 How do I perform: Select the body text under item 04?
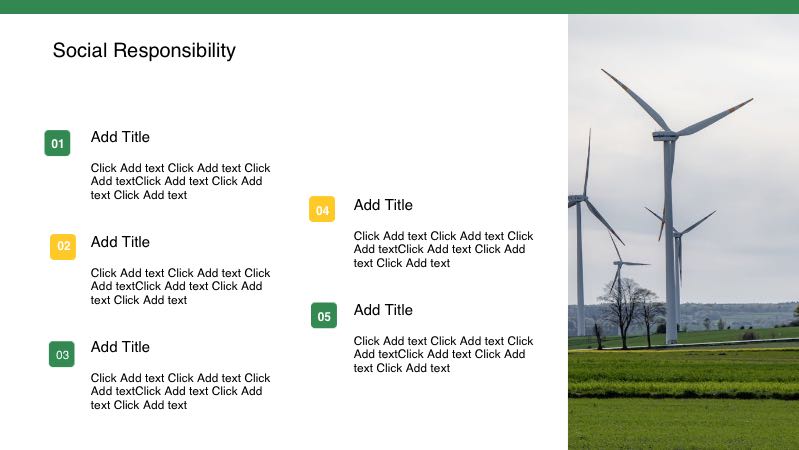pos(443,249)
